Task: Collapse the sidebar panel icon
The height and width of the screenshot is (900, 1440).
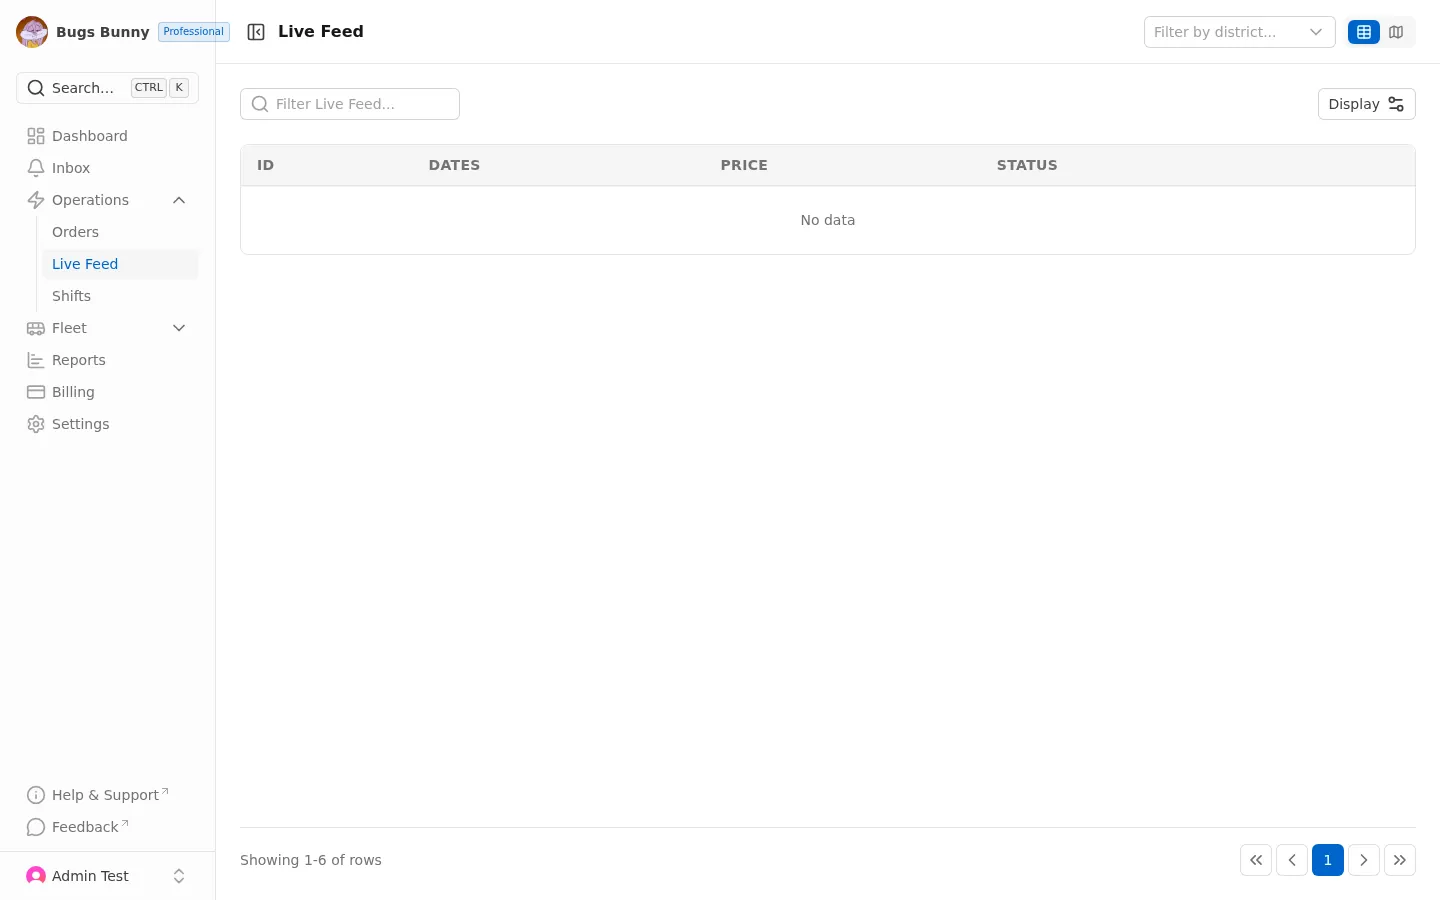Action: (x=256, y=32)
